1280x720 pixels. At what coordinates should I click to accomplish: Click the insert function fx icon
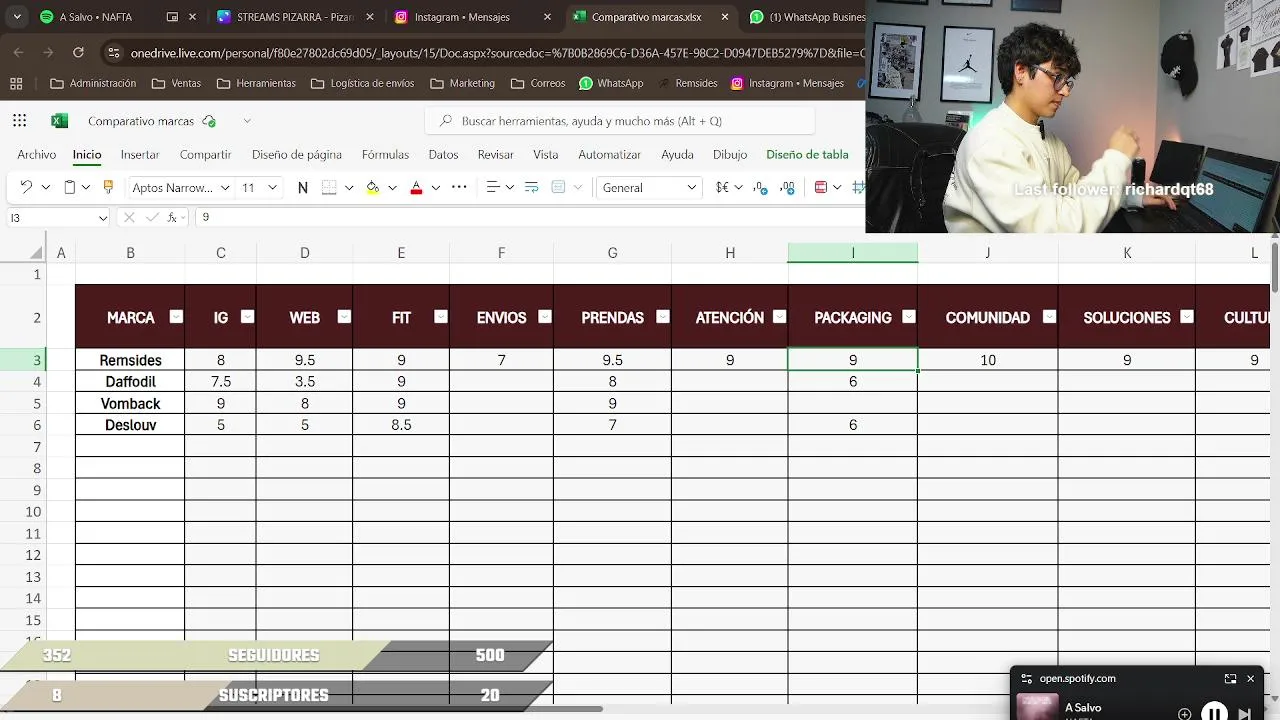[172, 217]
